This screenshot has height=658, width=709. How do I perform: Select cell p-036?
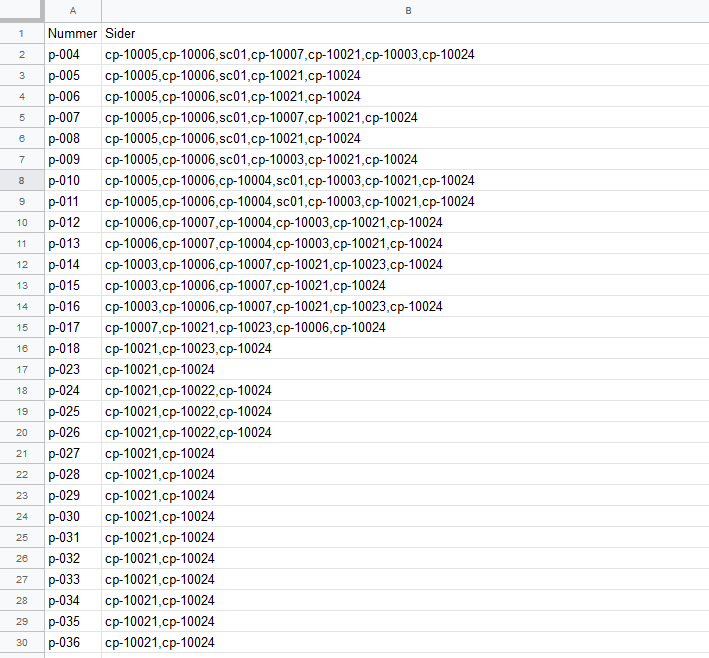point(73,642)
